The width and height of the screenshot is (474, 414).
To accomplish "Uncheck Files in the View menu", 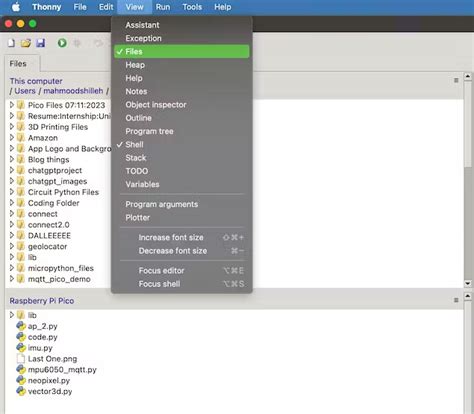I will (182, 52).
